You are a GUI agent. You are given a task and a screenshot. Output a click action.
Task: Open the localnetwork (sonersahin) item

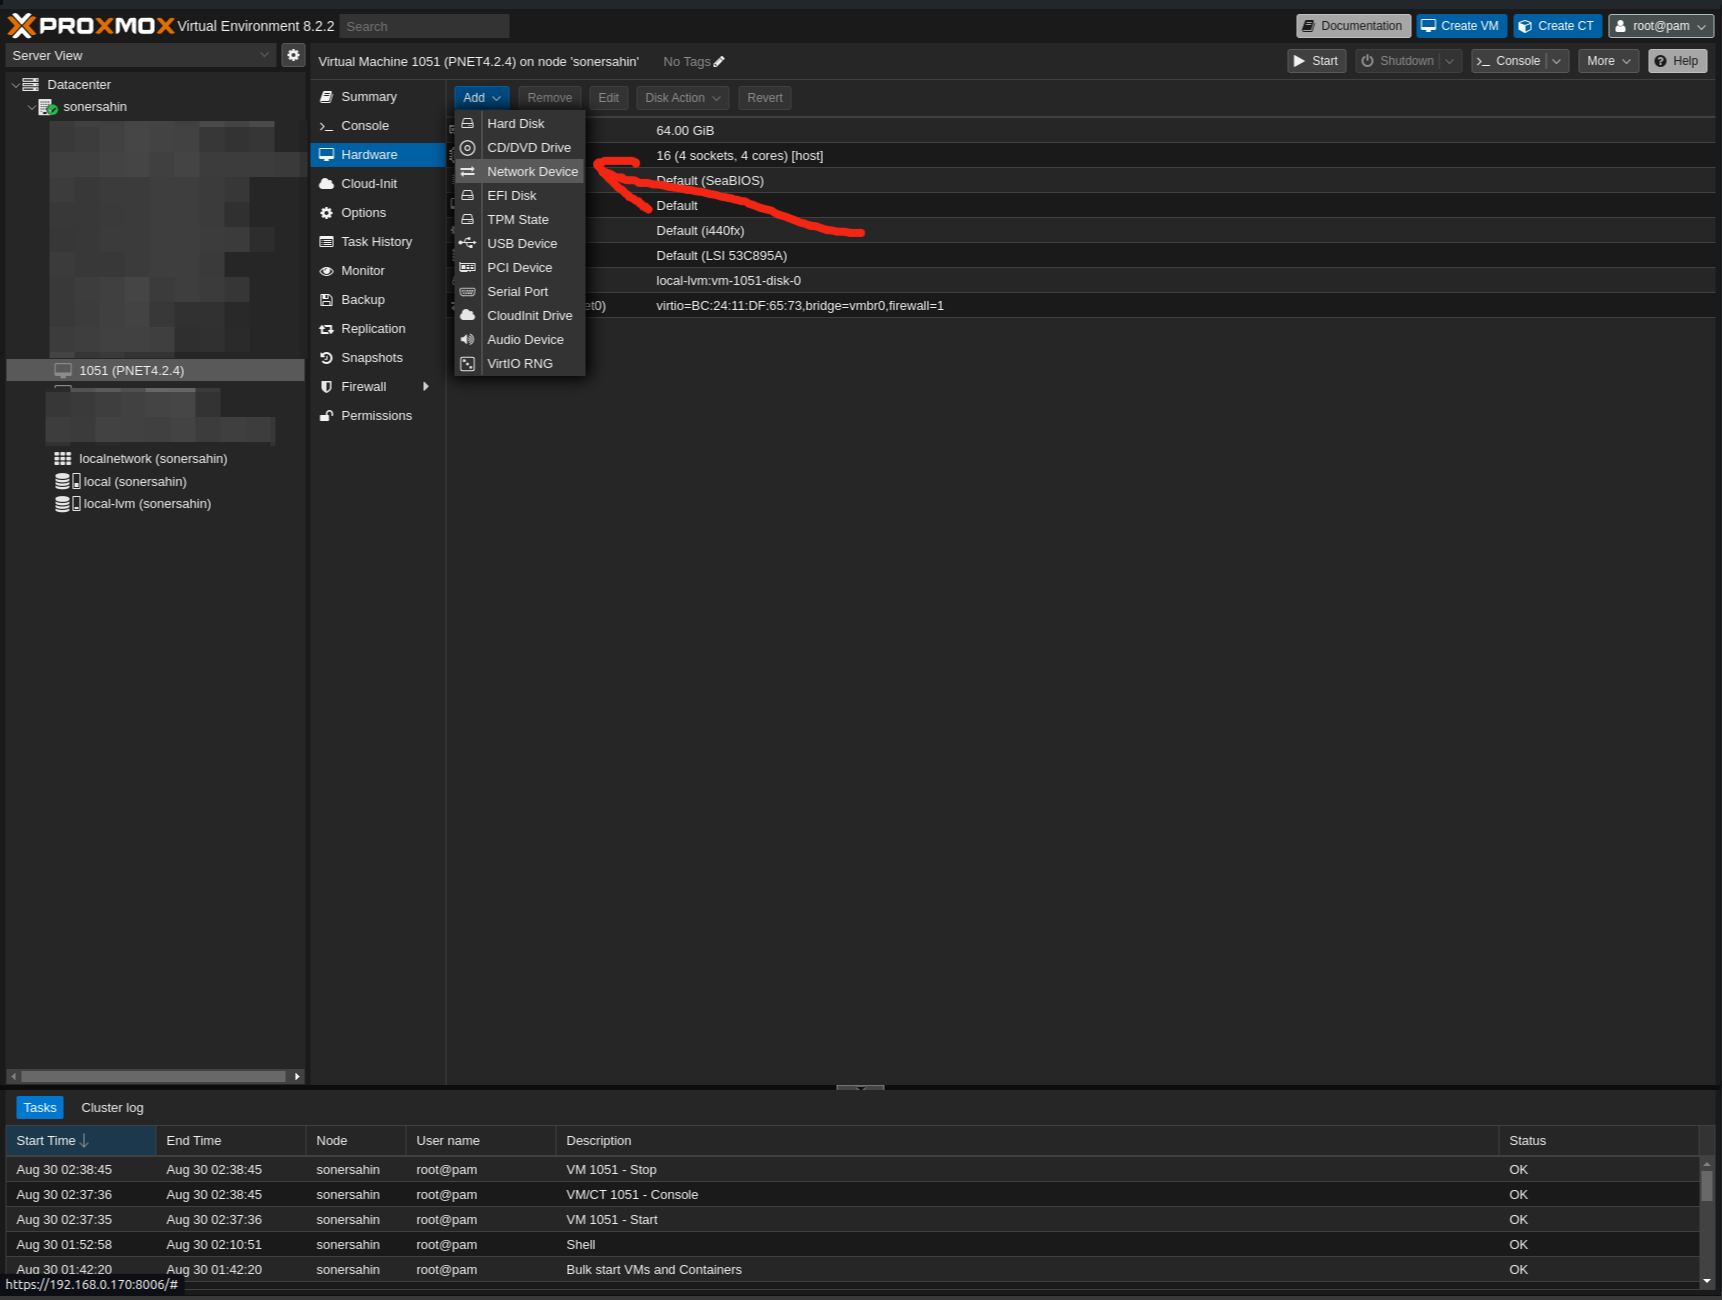click(x=152, y=459)
